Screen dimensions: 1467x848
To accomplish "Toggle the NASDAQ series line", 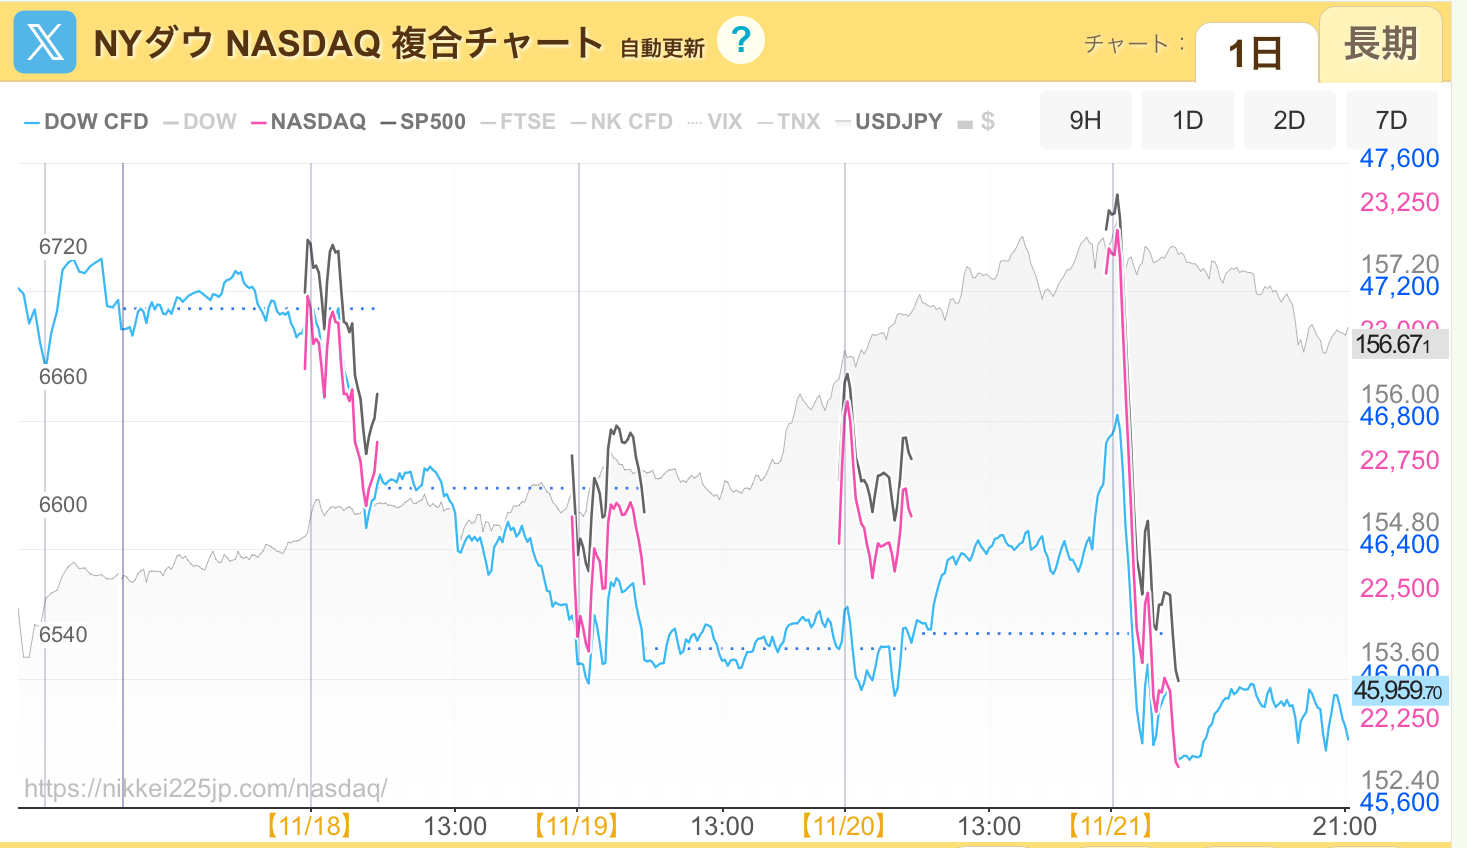I will tap(308, 122).
